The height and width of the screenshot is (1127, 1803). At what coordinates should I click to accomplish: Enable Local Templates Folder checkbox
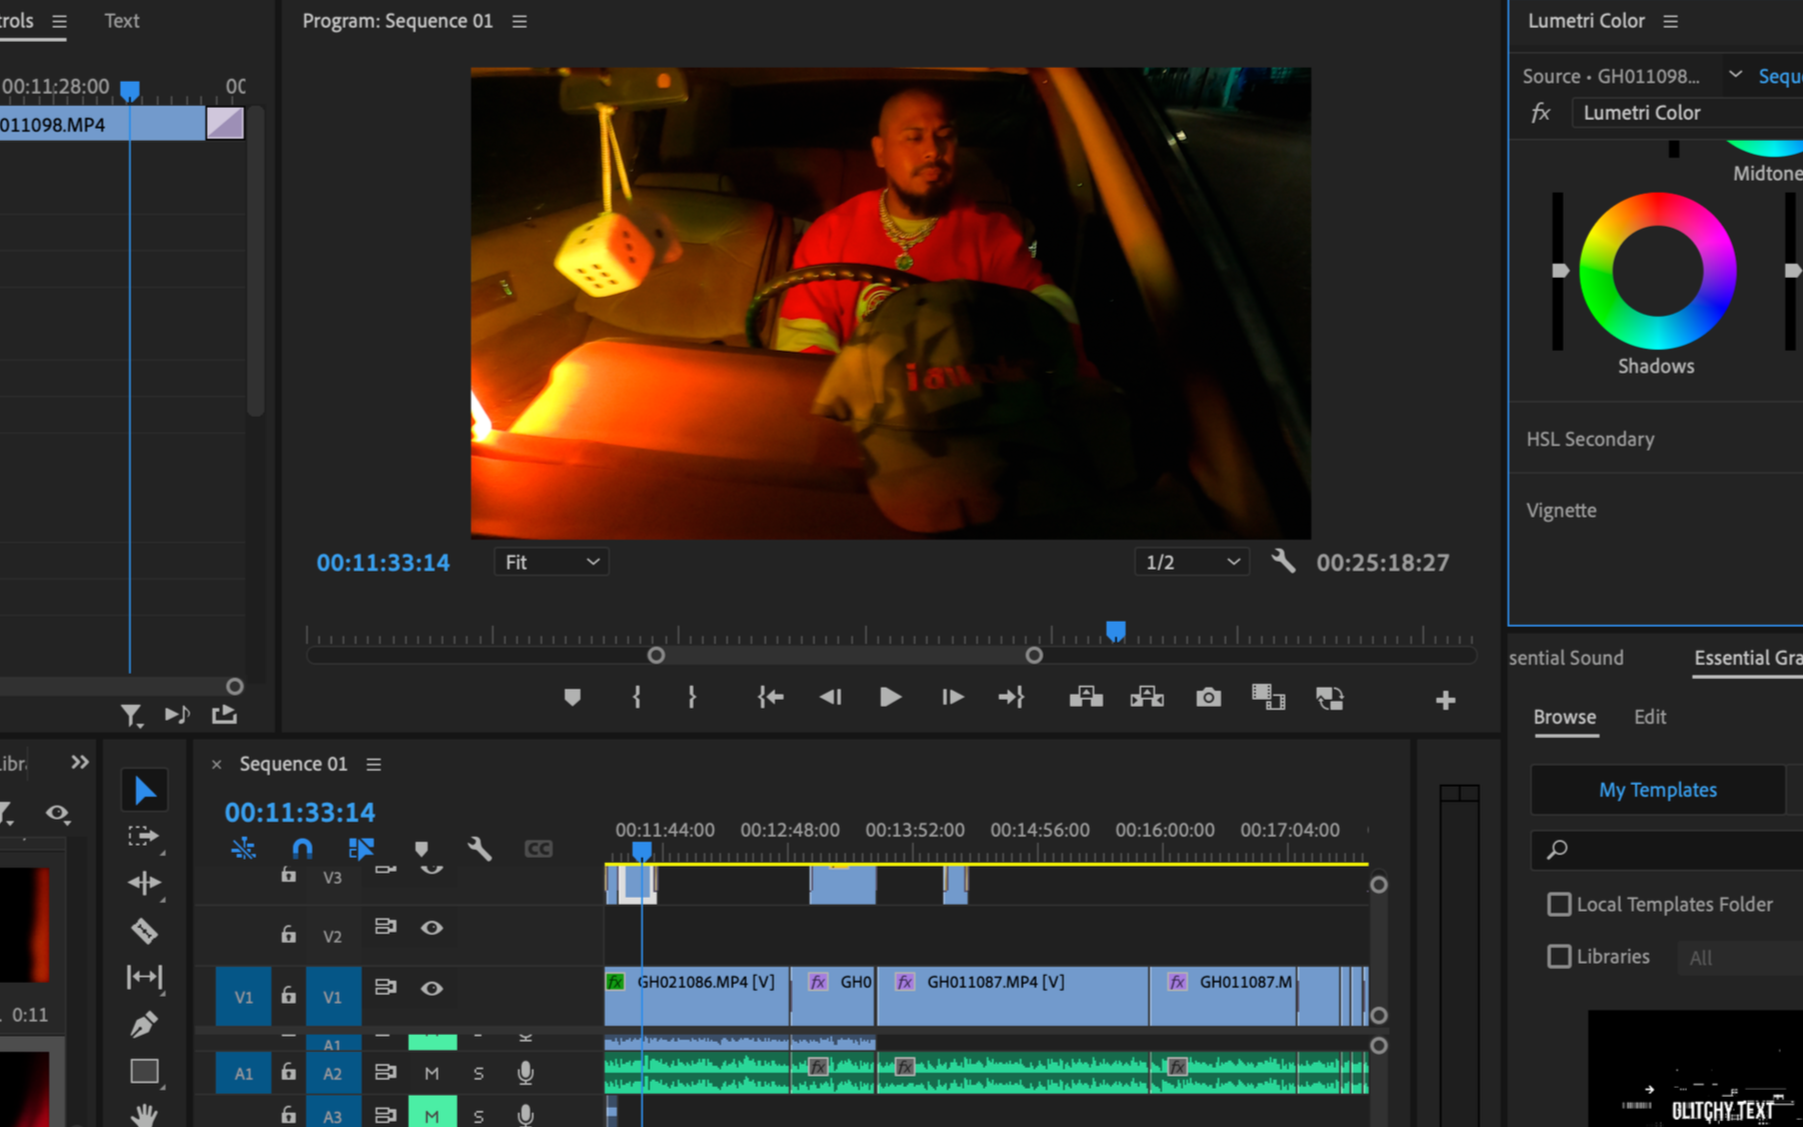tap(1559, 904)
